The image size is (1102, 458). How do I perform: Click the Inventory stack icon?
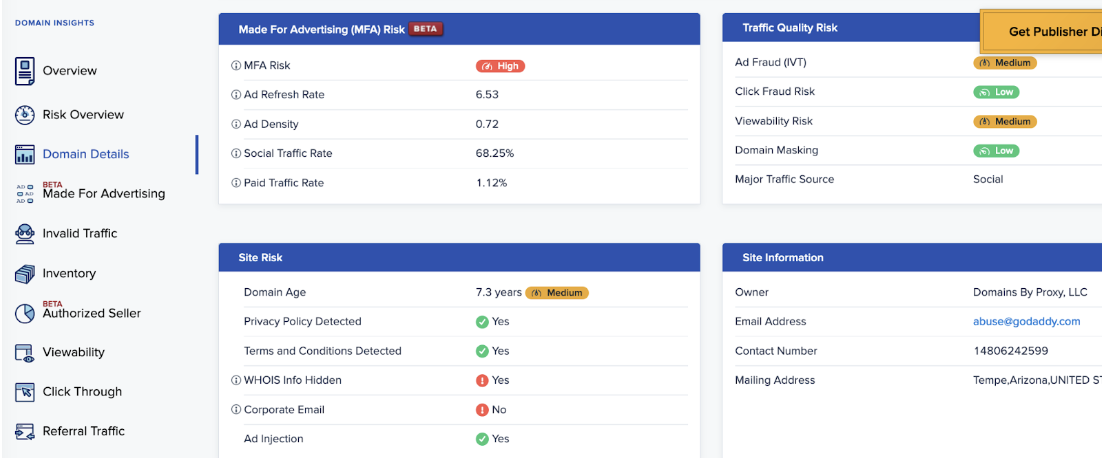tap(25, 274)
